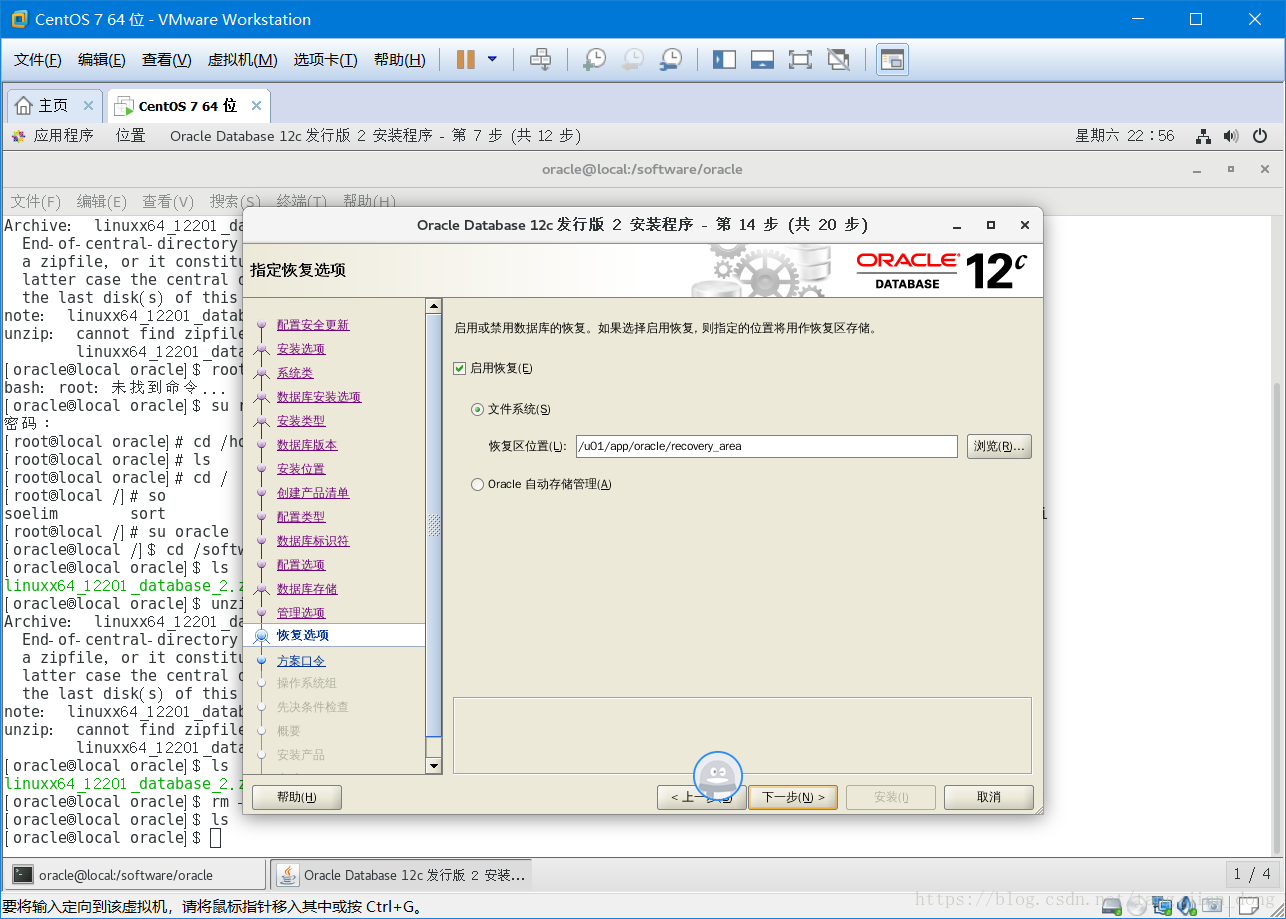The width and height of the screenshot is (1286, 919).
Task: Click the 取消 button
Action: click(x=989, y=797)
